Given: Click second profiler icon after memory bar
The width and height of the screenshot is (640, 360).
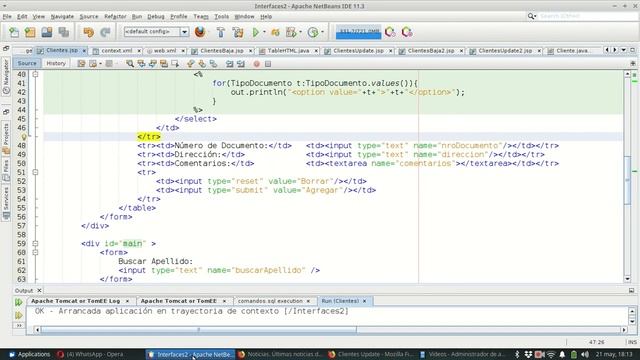Looking at the screenshot, I should click(x=407, y=32).
